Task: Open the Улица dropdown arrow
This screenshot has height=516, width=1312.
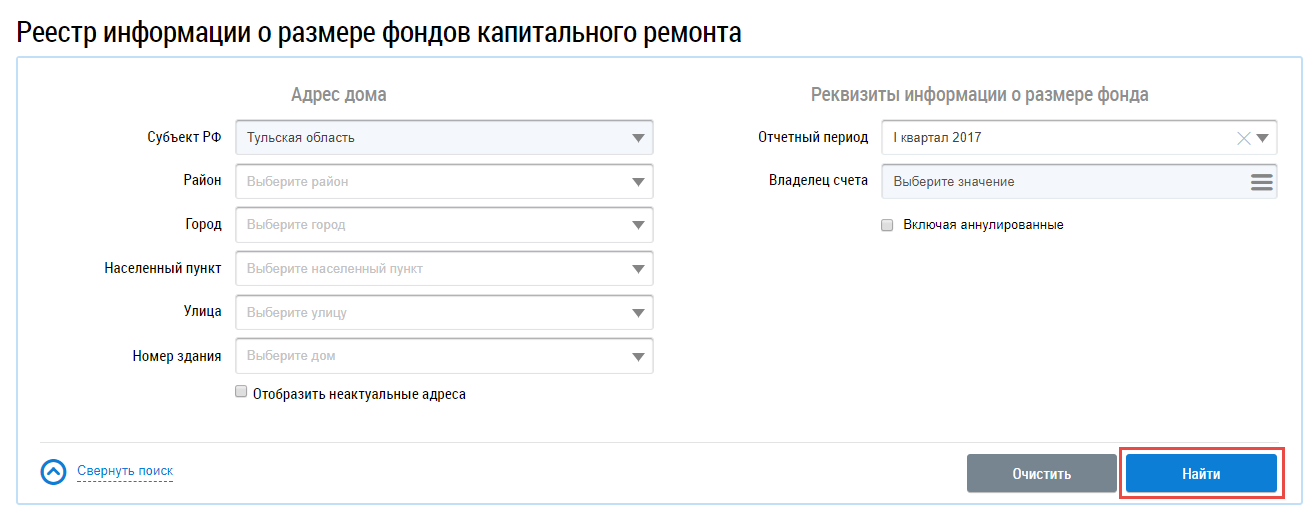Action: [x=638, y=313]
